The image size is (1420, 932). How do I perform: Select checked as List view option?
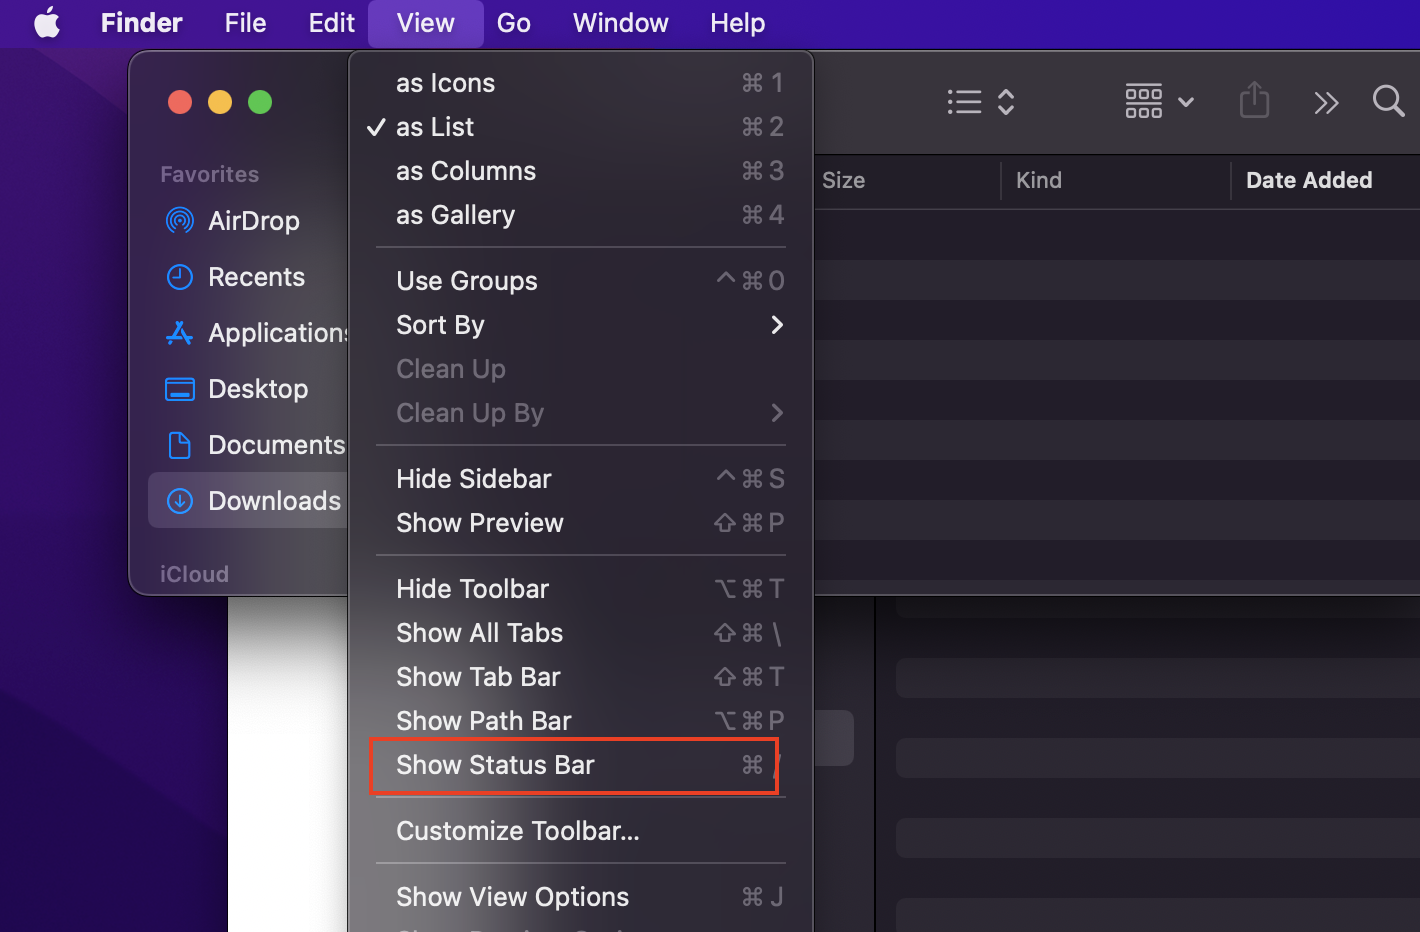[580, 127]
